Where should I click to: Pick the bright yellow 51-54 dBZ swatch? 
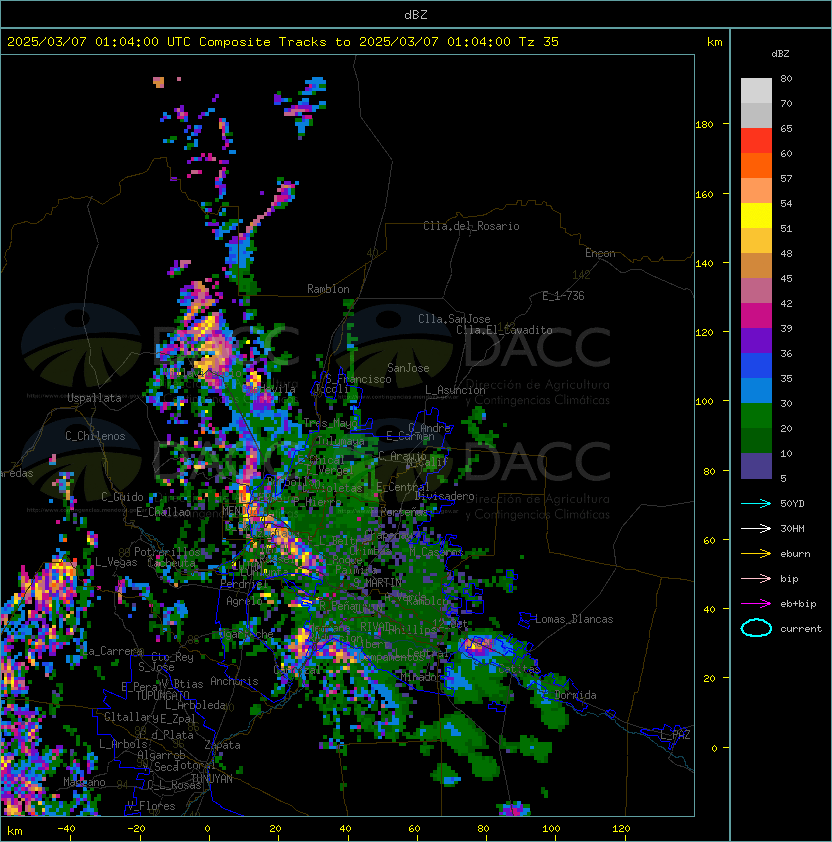756,216
